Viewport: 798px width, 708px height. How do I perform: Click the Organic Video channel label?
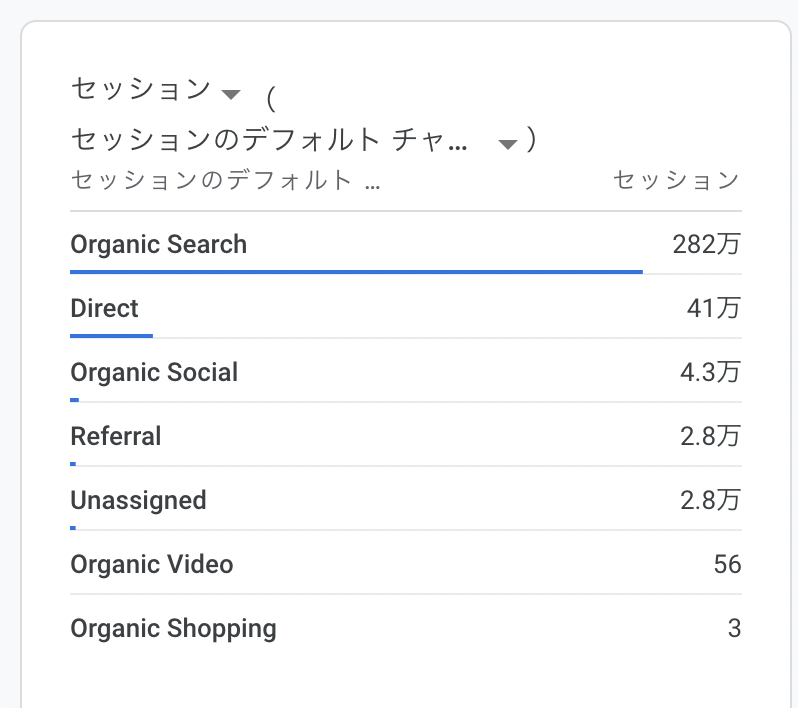coord(152,564)
